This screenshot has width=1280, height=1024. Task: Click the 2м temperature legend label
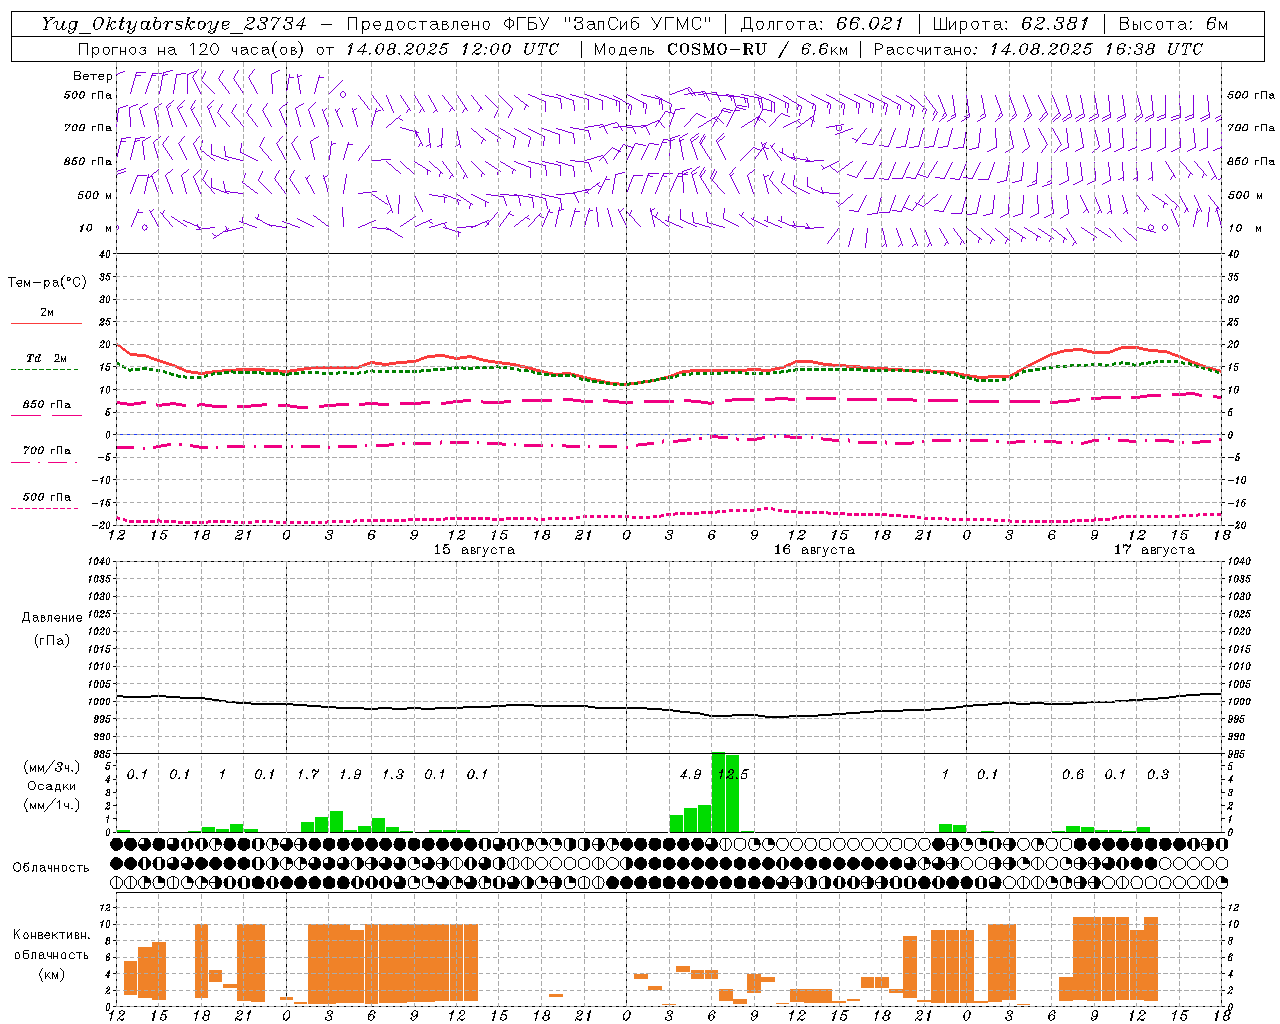click(47, 313)
